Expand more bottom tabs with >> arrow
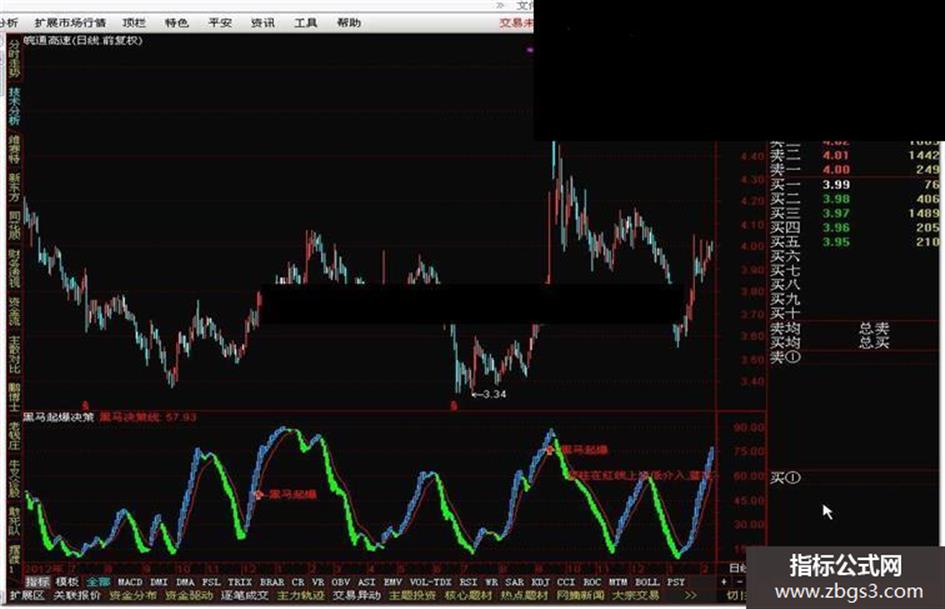Viewport: 945px width, 609px height. (x=691, y=595)
